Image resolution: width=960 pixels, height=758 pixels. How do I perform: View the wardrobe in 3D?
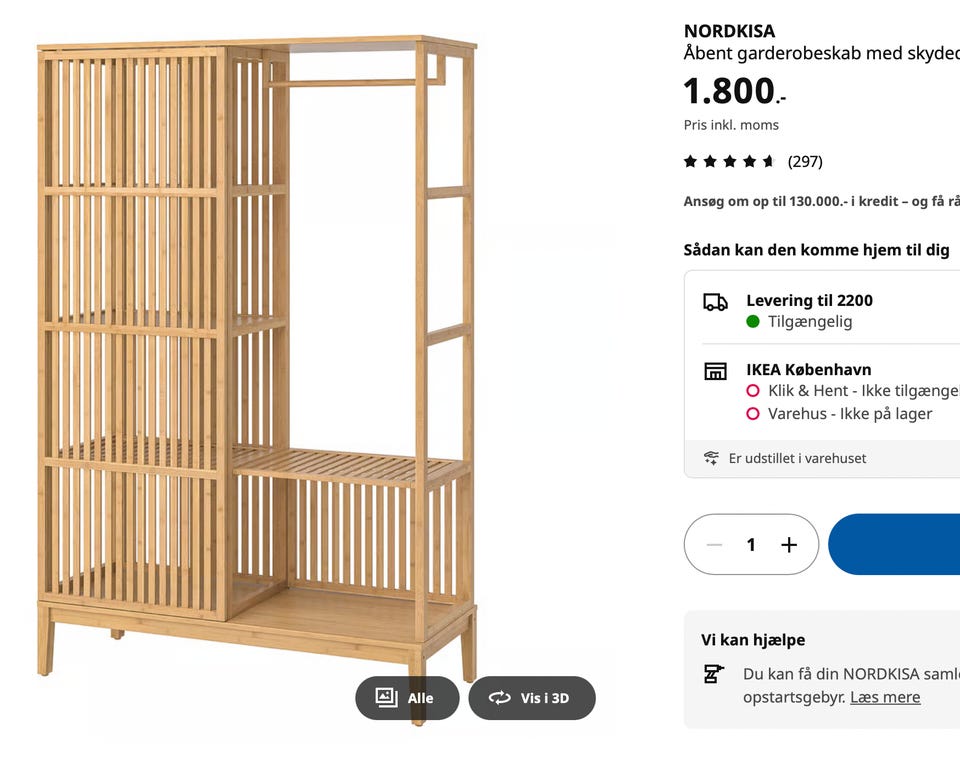(x=530, y=698)
